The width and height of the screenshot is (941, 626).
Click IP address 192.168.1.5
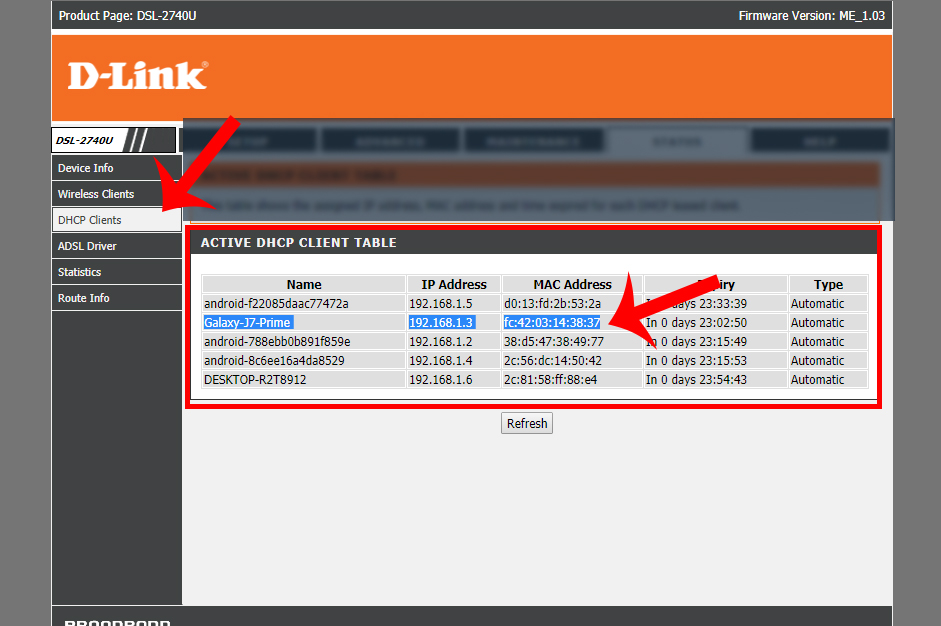tap(440, 304)
